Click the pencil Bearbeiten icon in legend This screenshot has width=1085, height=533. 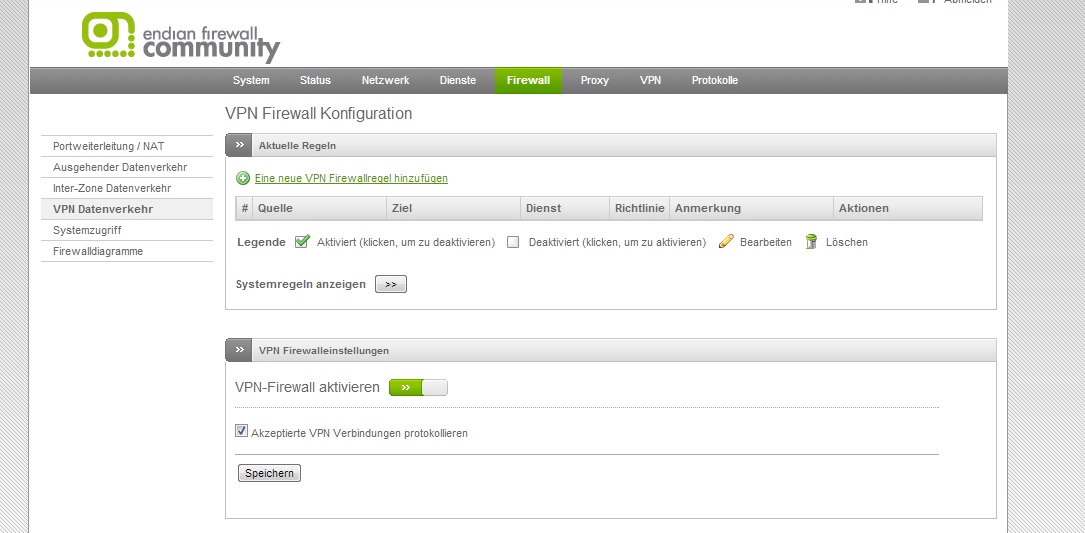tap(726, 242)
